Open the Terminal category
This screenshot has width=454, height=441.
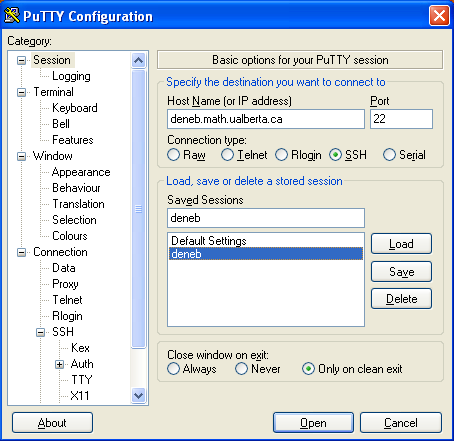click(x=53, y=92)
